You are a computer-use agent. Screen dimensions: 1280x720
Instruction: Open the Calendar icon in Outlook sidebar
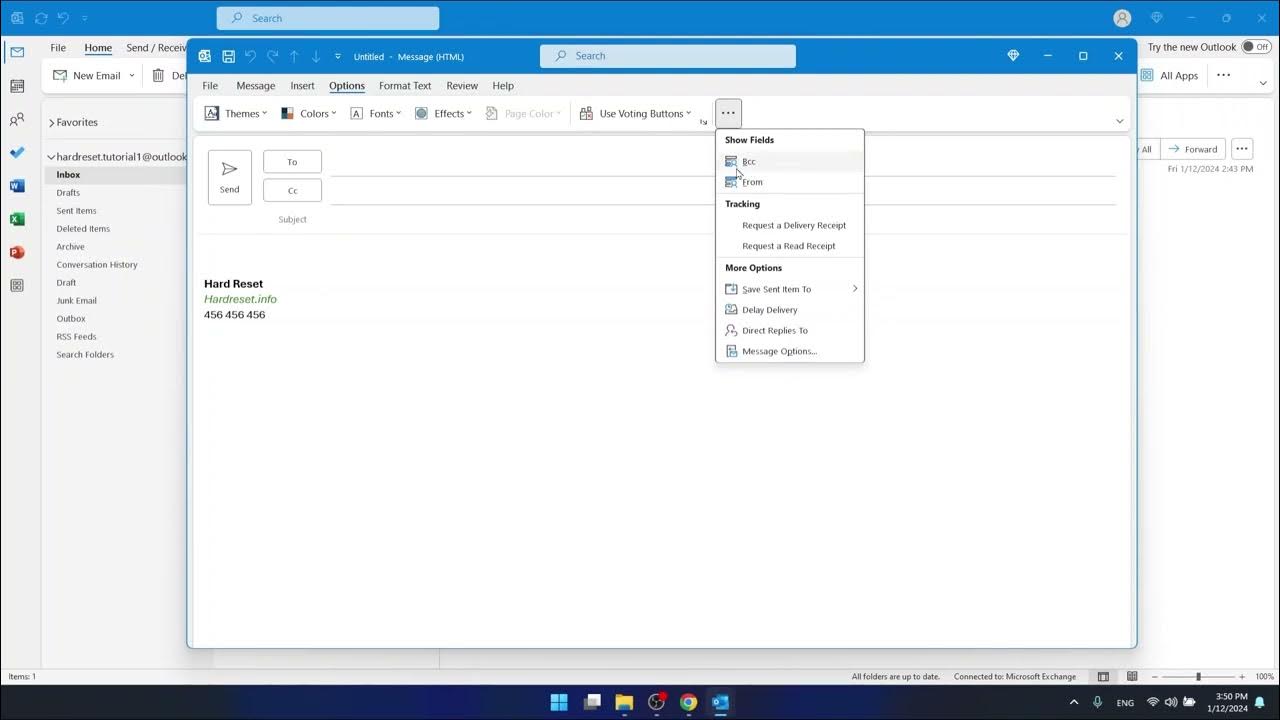16,85
